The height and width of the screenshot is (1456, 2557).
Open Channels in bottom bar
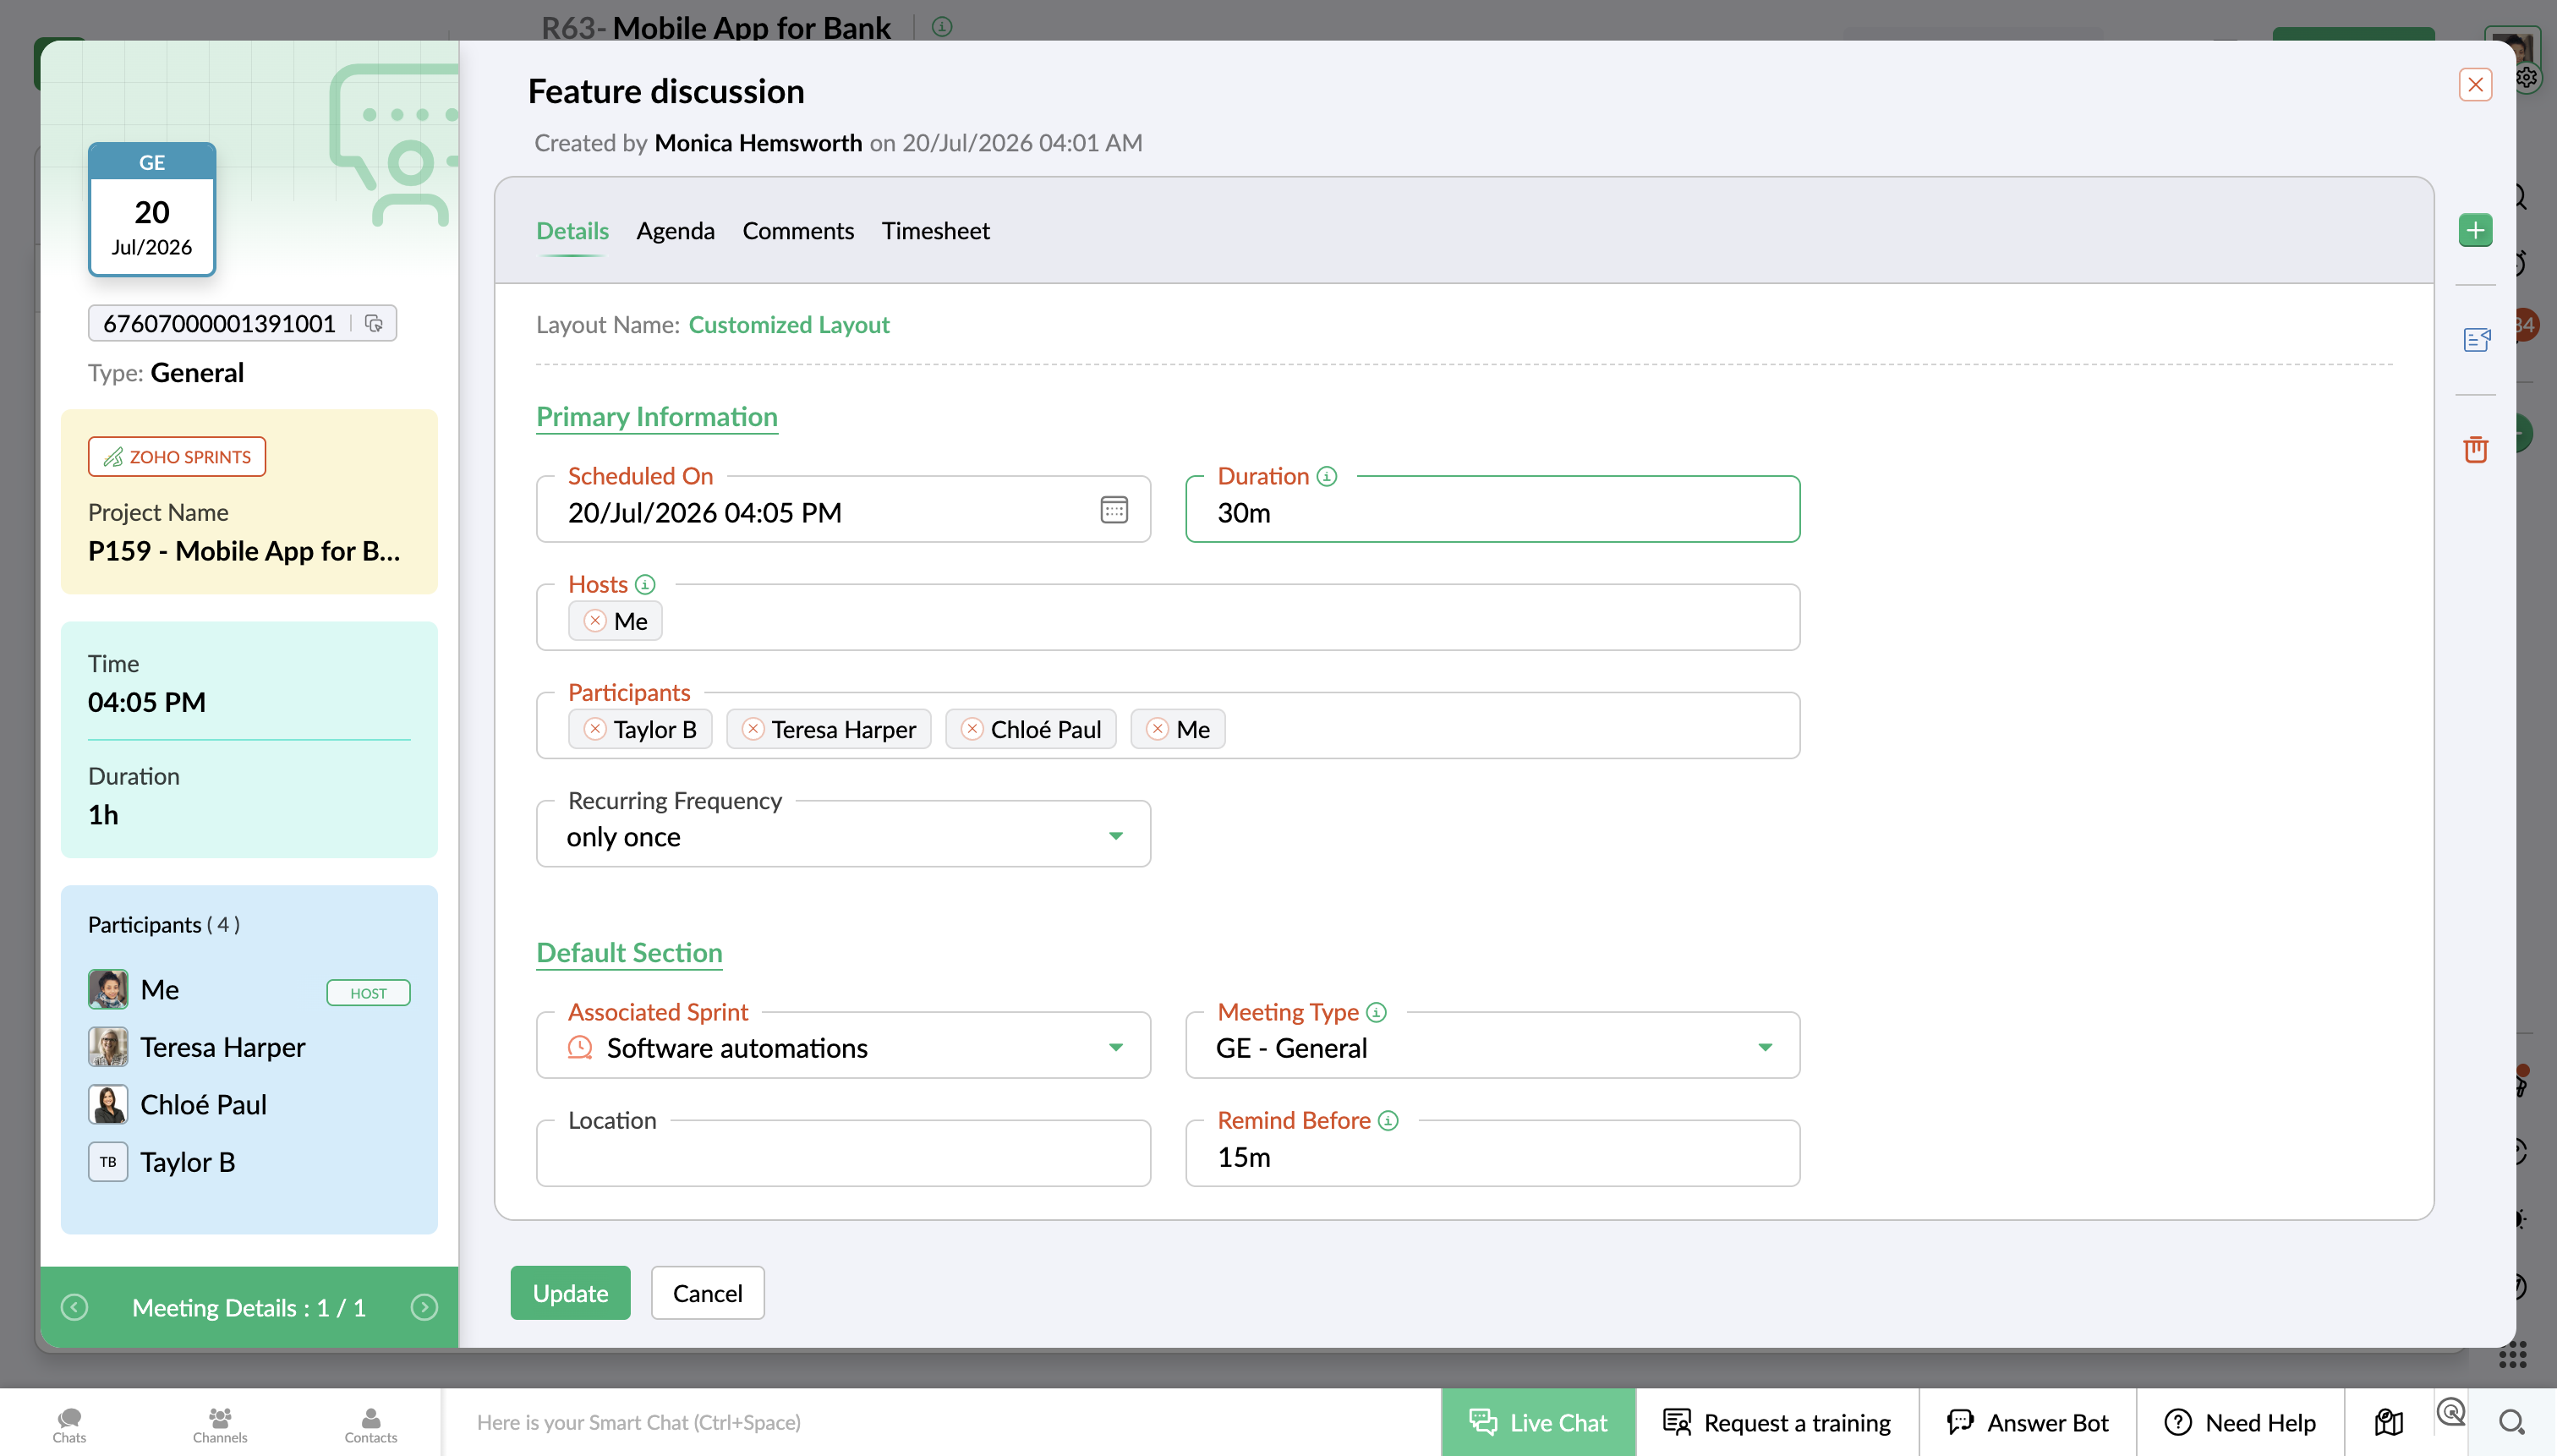coord(220,1424)
